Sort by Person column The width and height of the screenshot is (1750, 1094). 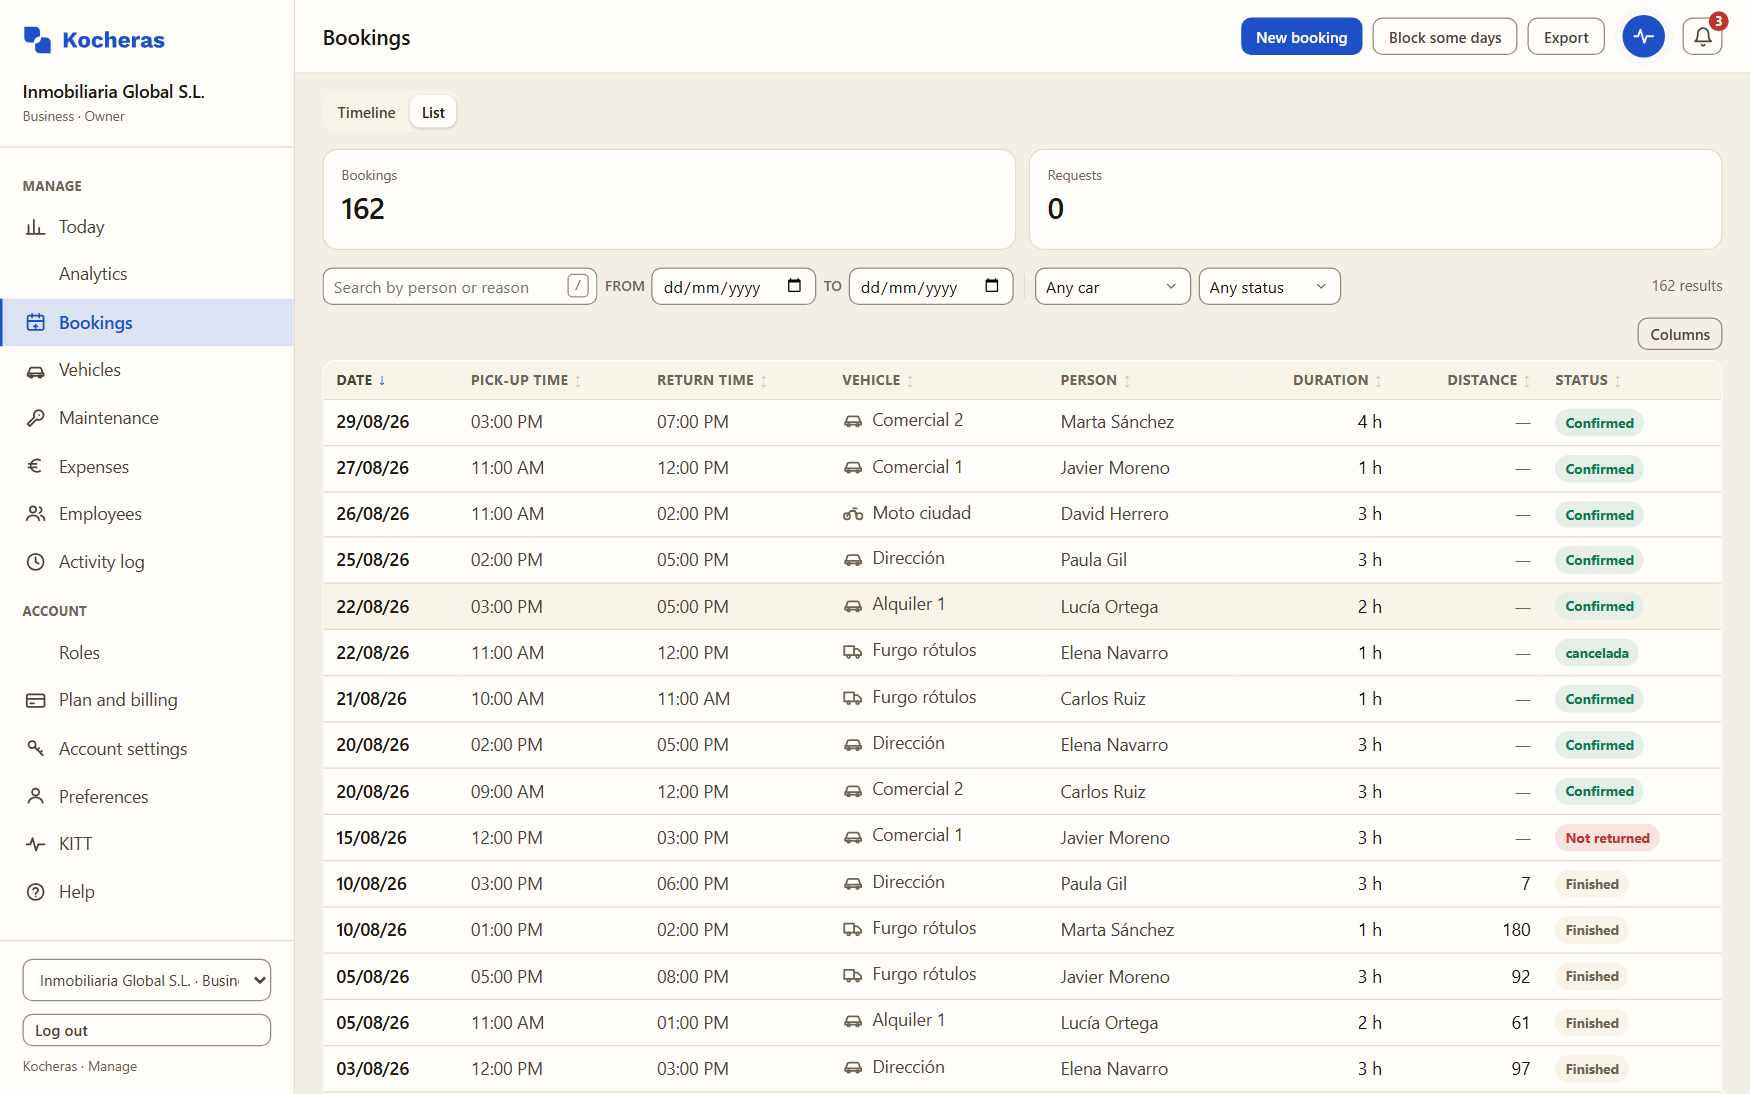1096,380
